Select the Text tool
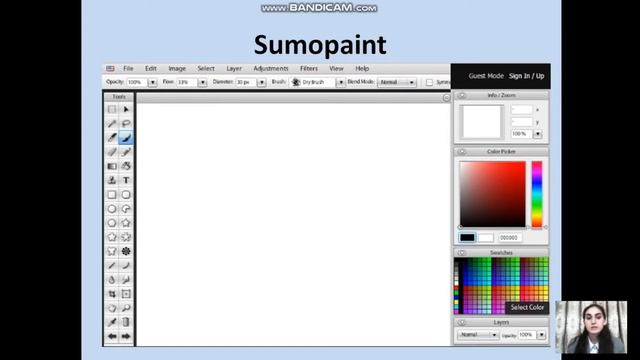 (126, 180)
